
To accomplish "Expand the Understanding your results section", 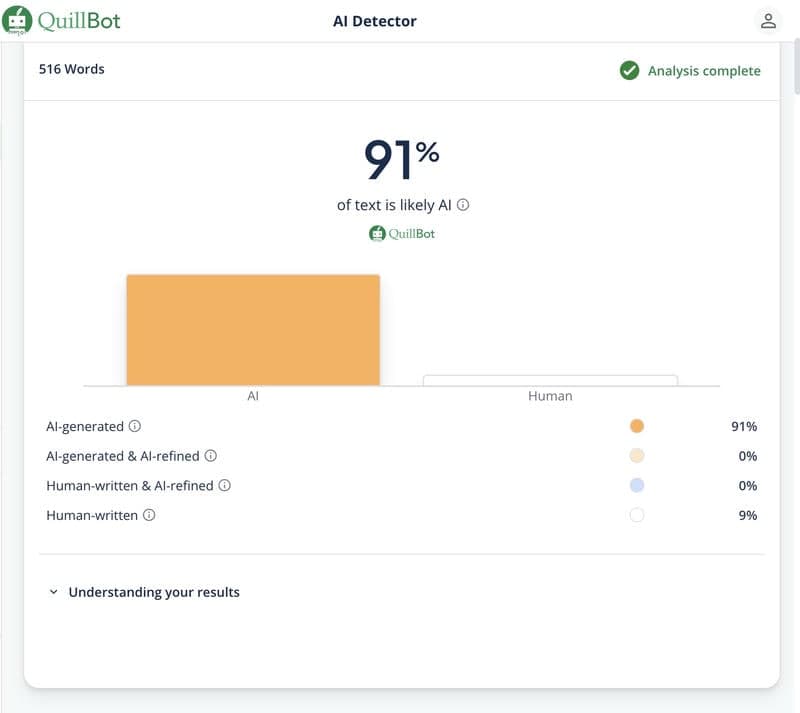I will 154,592.
